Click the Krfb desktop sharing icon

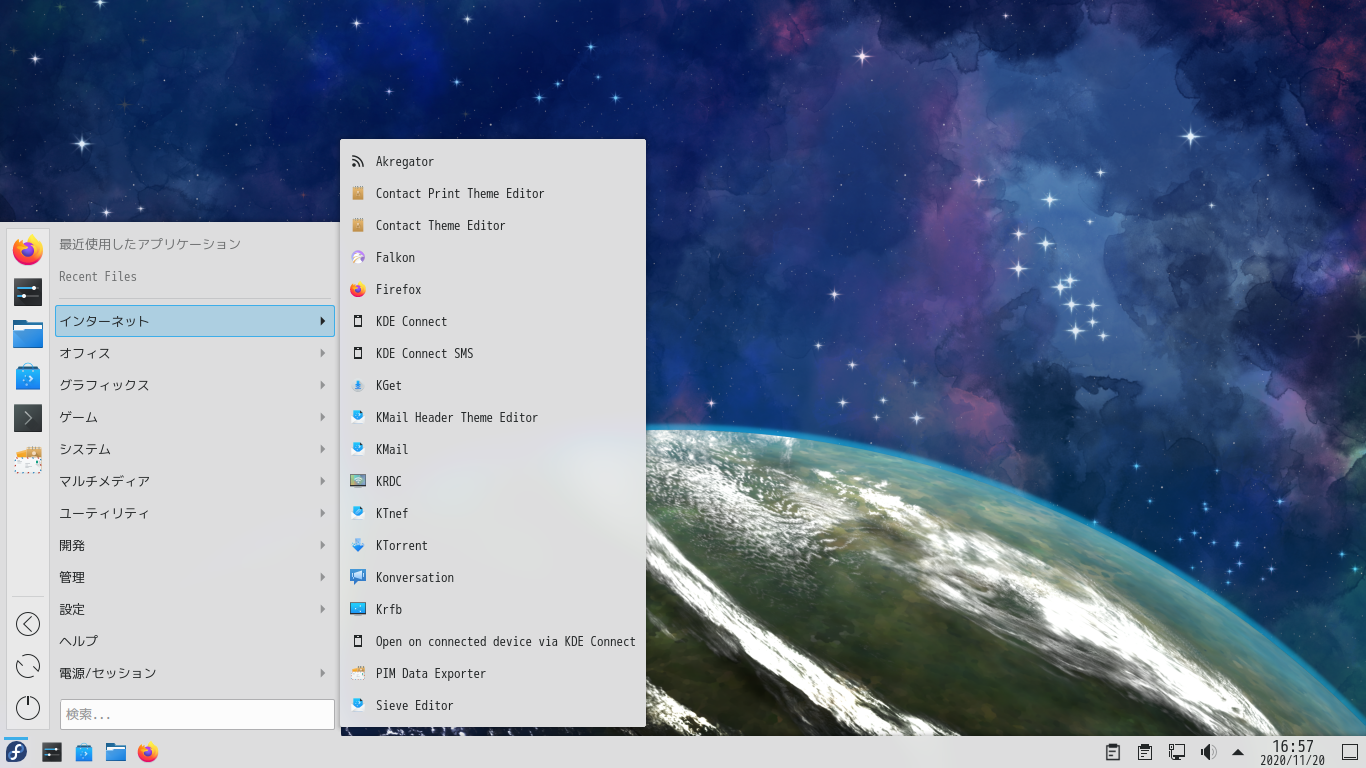point(358,609)
